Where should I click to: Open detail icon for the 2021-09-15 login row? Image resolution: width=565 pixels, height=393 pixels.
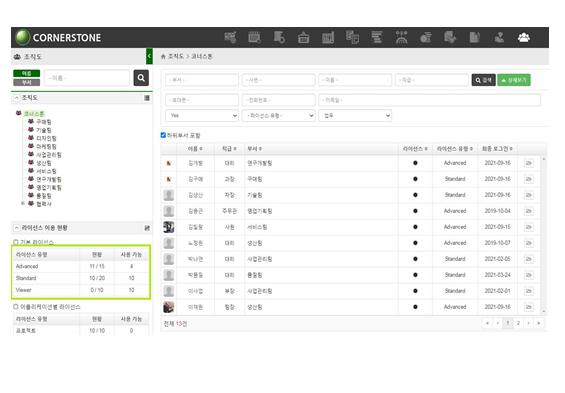click(x=529, y=227)
